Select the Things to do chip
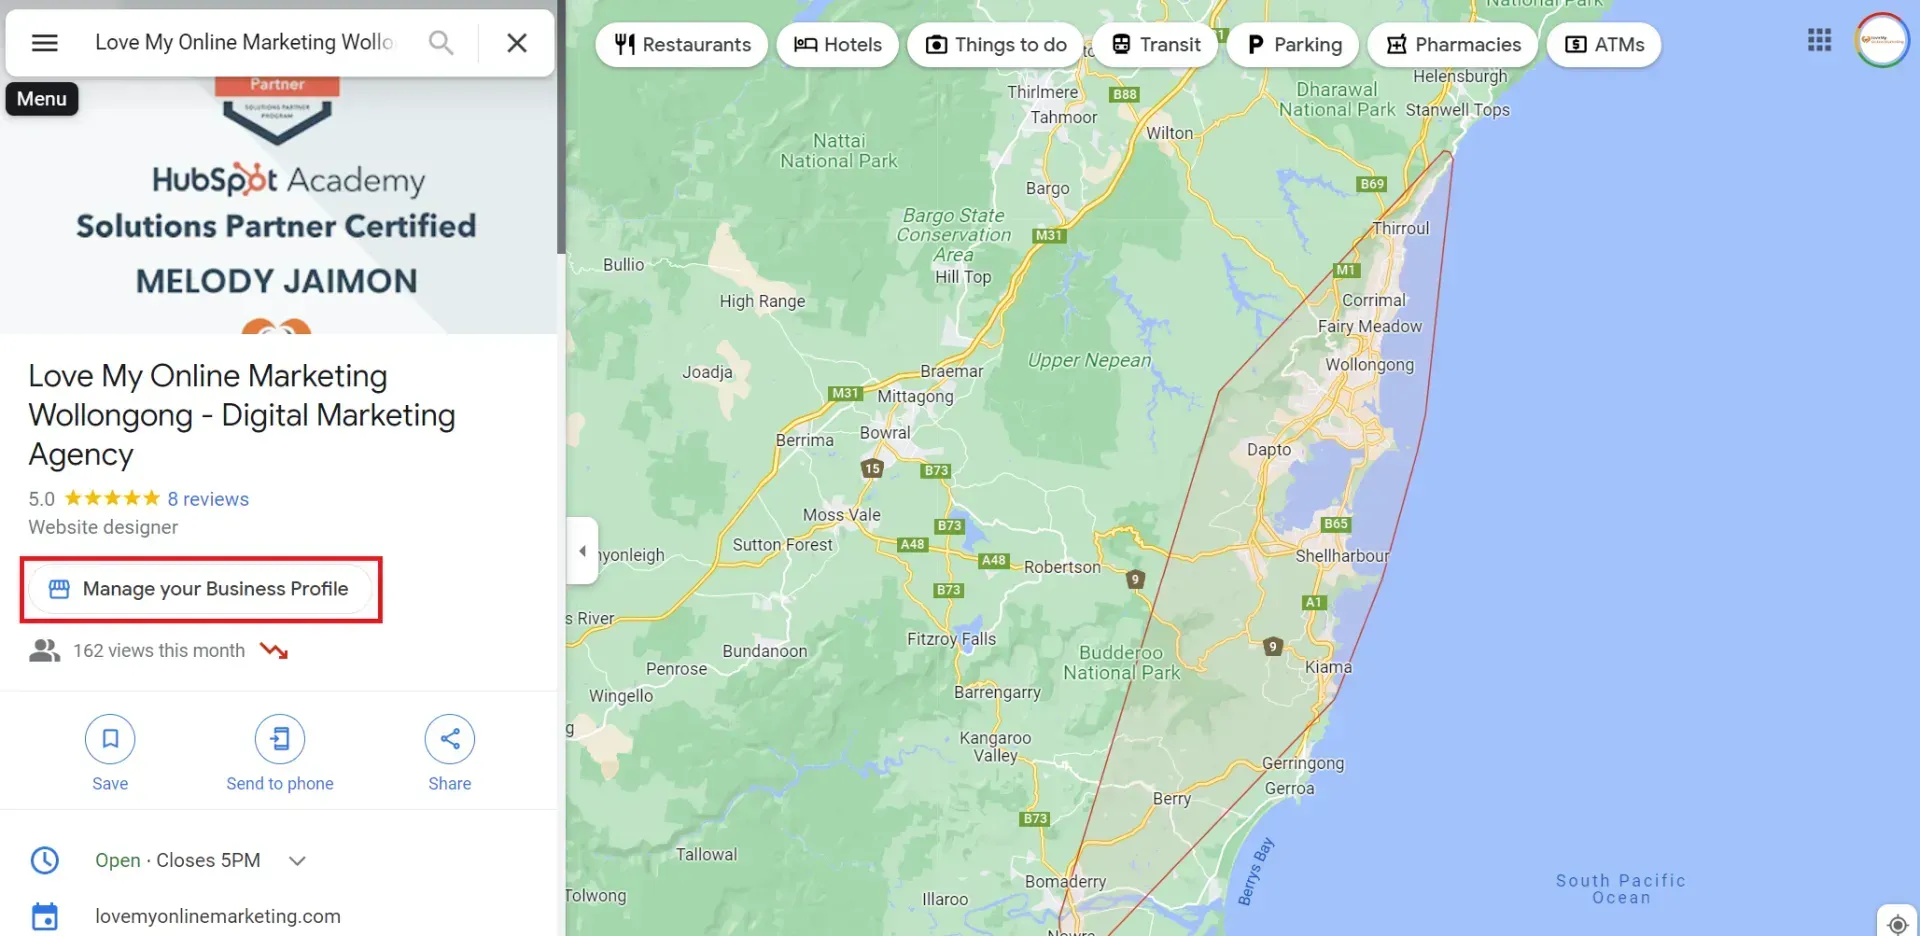This screenshot has height=936, width=1920. [x=996, y=45]
